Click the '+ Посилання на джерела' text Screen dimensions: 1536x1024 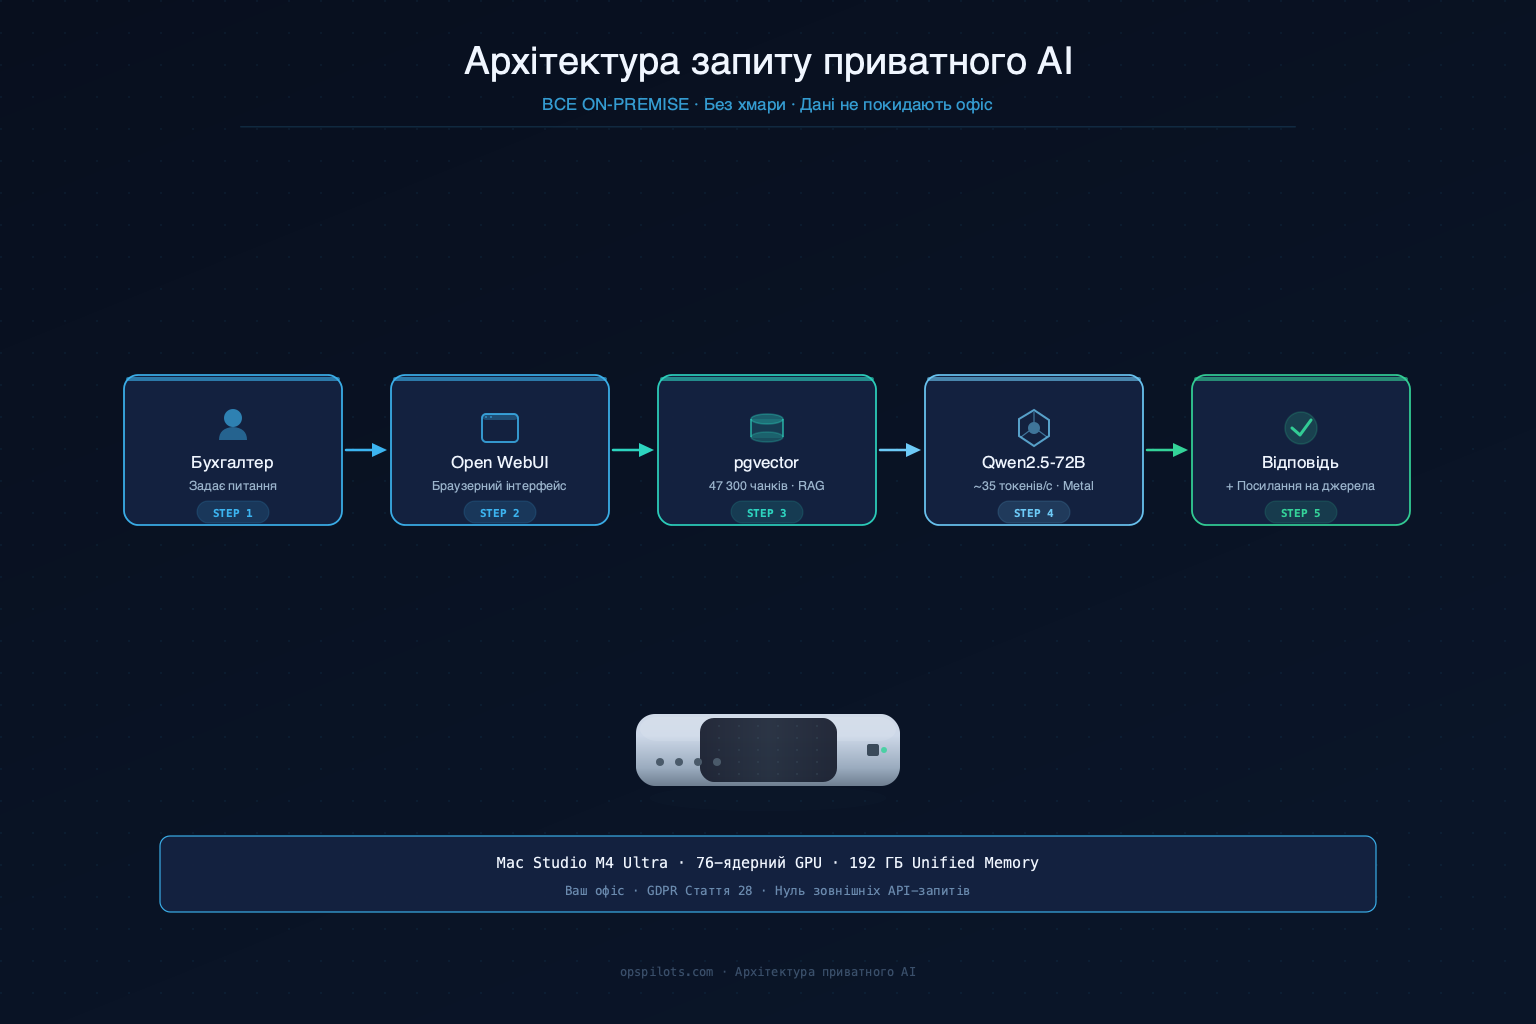click(1300, 486)
